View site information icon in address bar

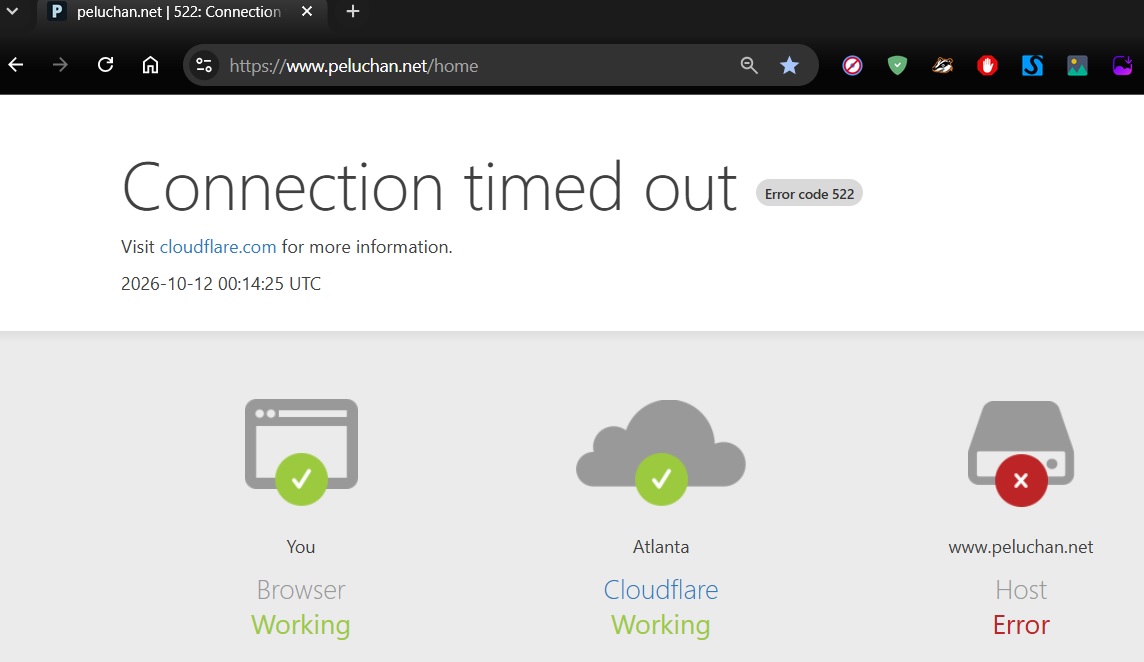point(204,66)
